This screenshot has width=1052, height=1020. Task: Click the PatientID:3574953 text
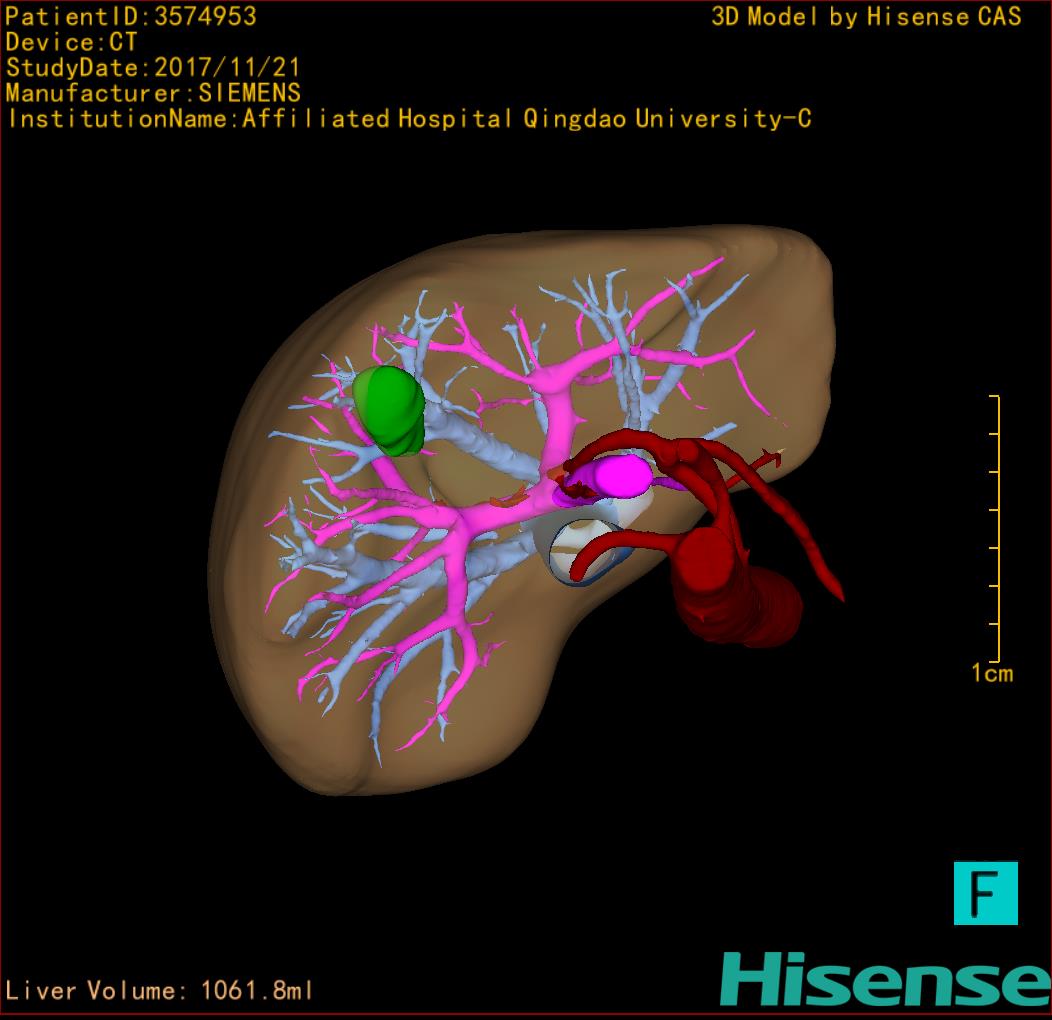131,17
